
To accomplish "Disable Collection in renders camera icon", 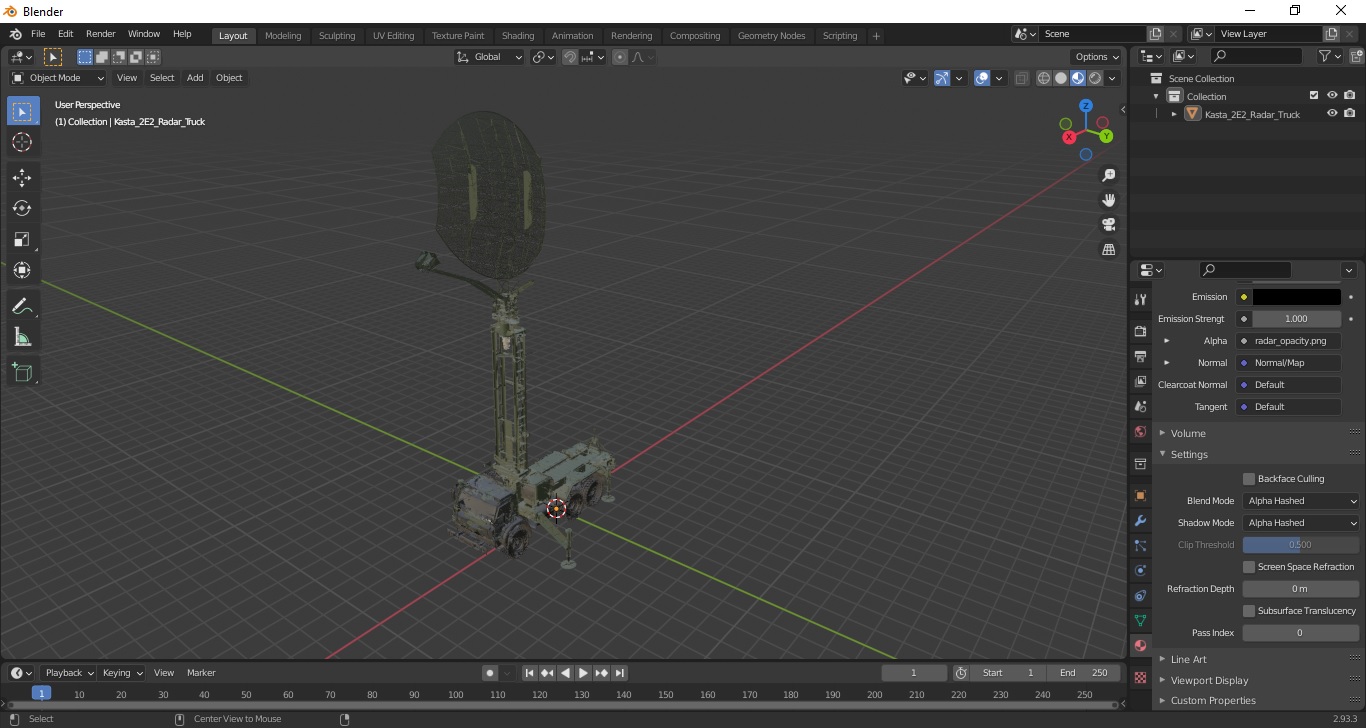I will [x=1350, y=96].
